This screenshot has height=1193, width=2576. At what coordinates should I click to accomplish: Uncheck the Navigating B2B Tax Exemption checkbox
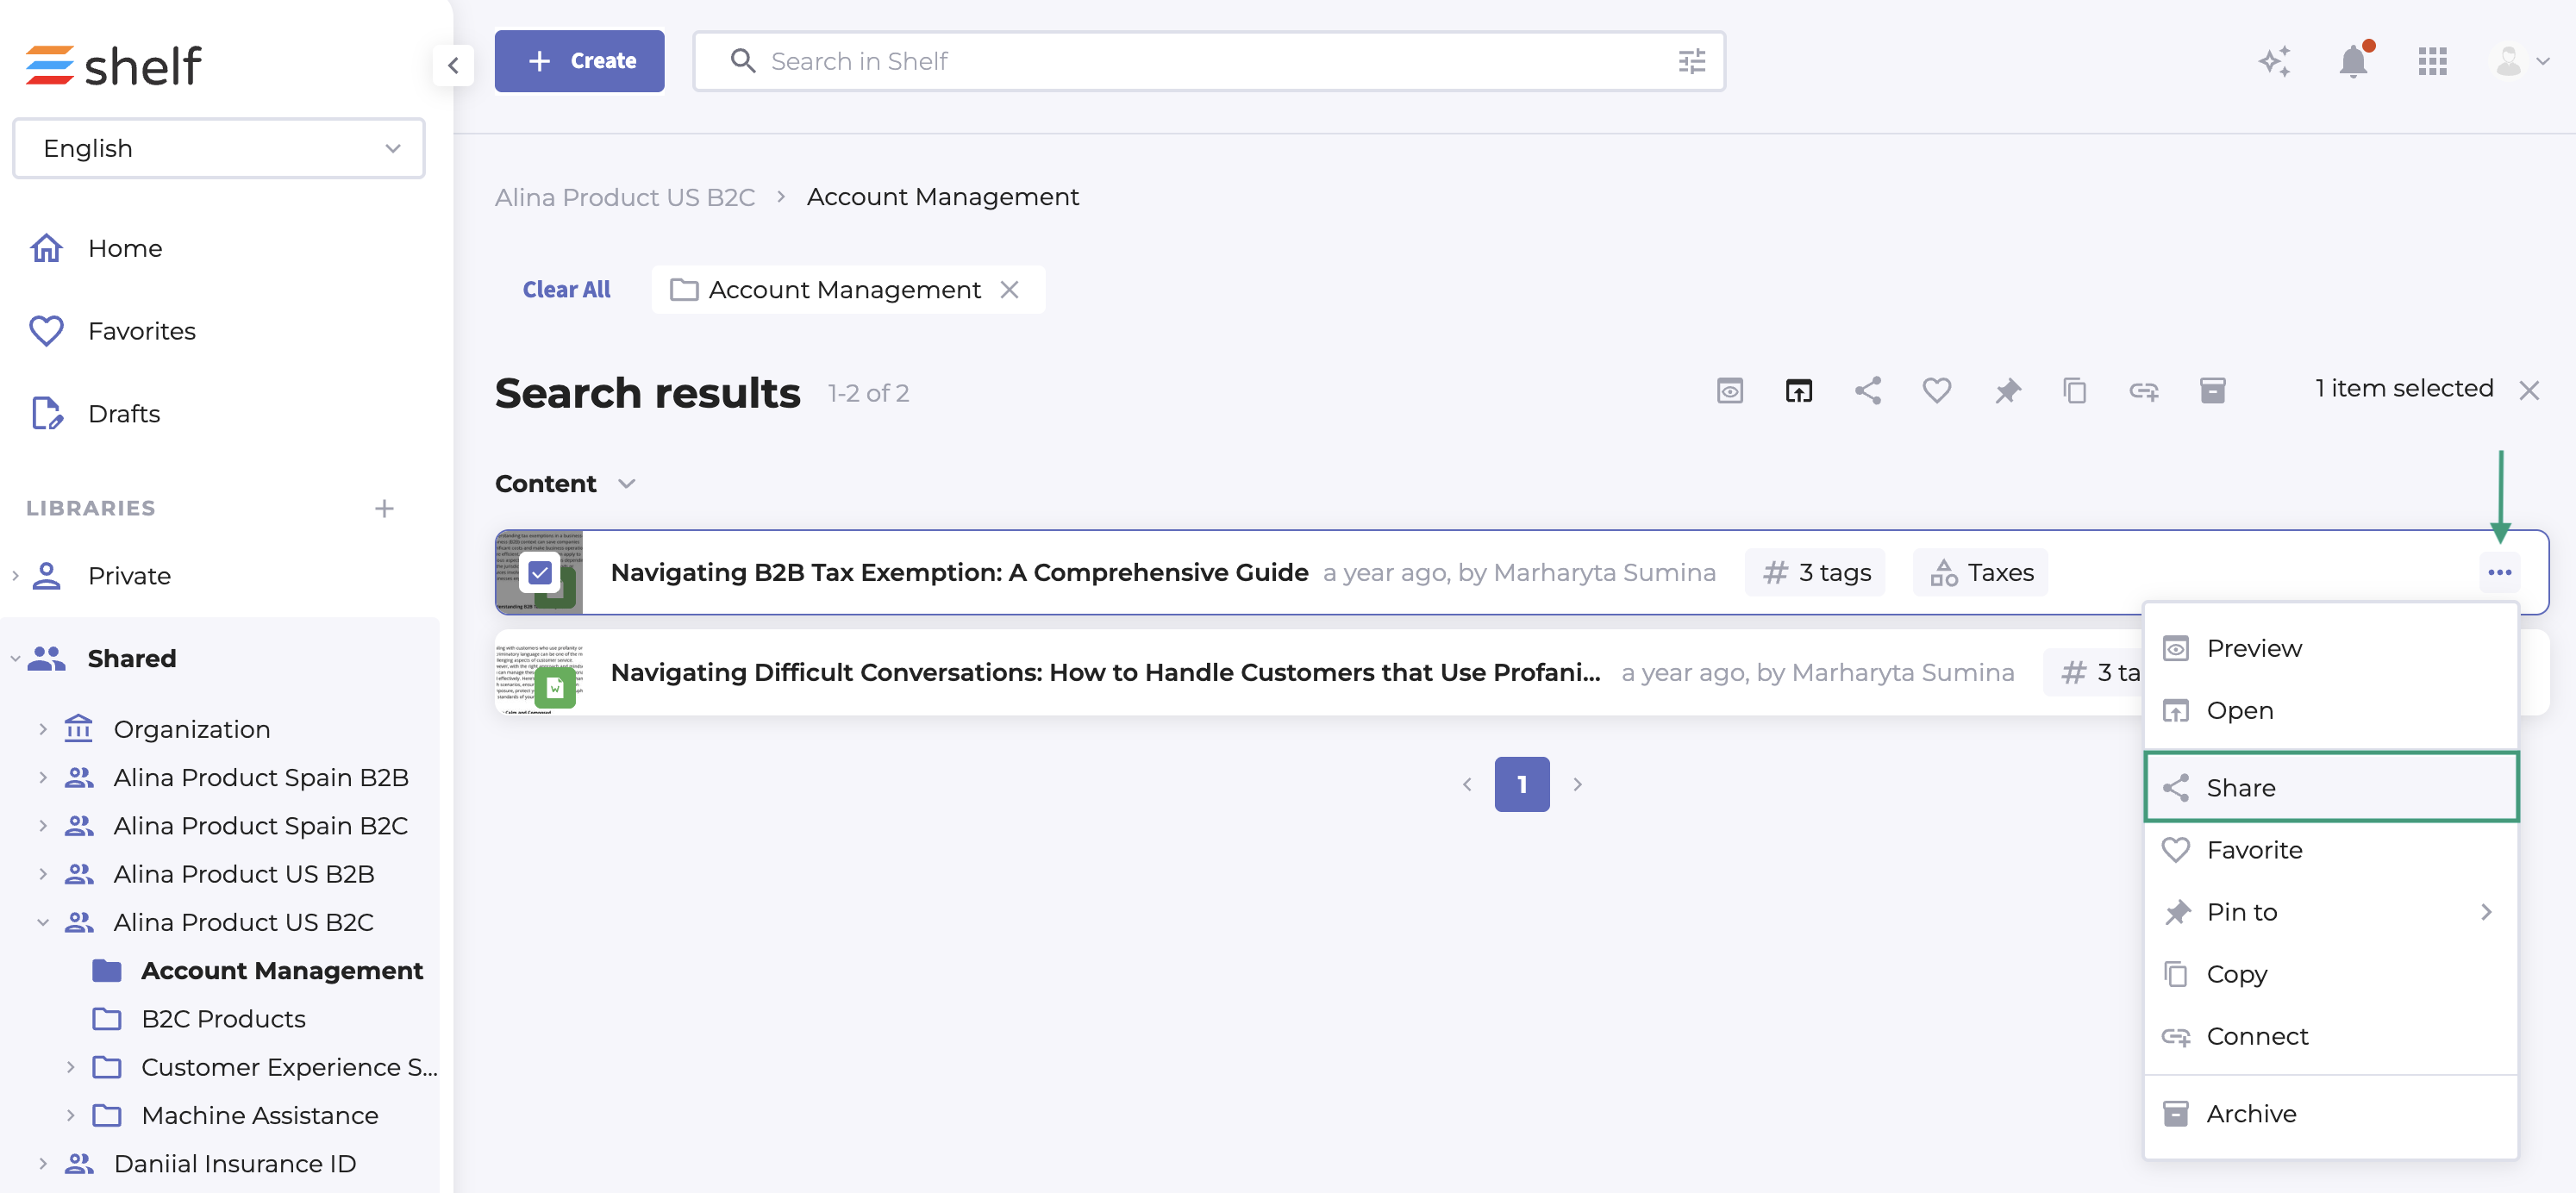pos(540,572)
